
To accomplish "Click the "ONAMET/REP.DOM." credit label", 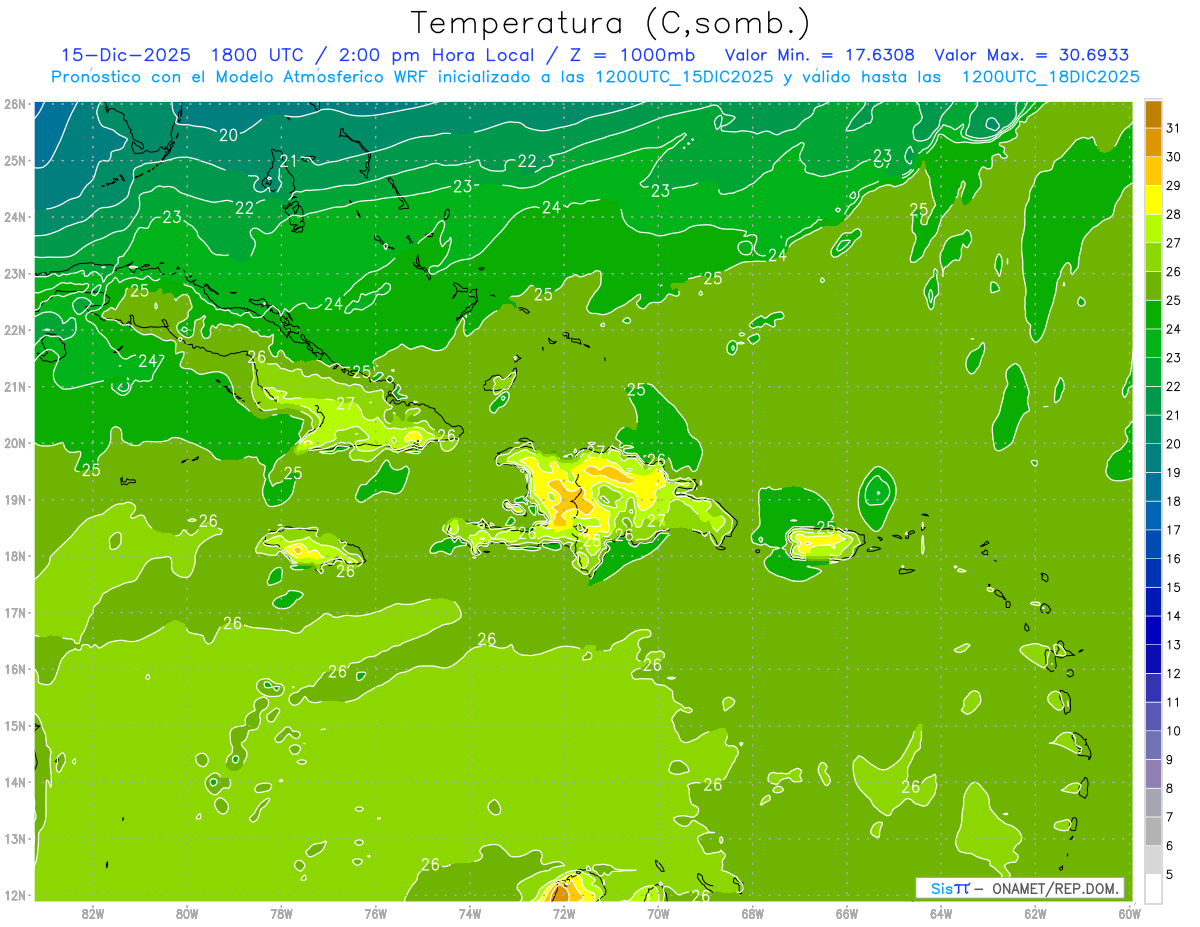I will point(1056,888).
